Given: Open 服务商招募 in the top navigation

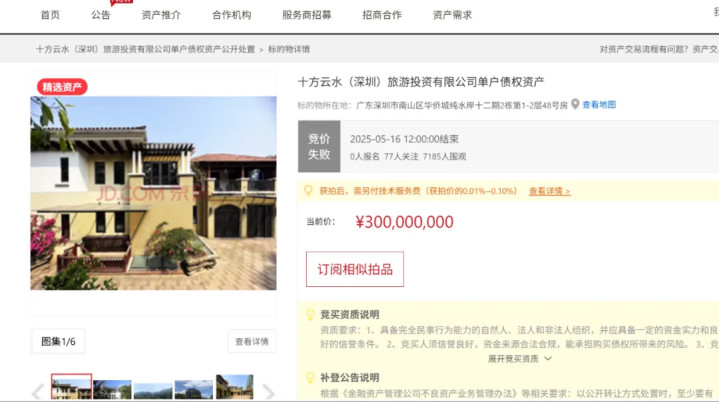Looking at the screenshot, I should tap(306, 15).
